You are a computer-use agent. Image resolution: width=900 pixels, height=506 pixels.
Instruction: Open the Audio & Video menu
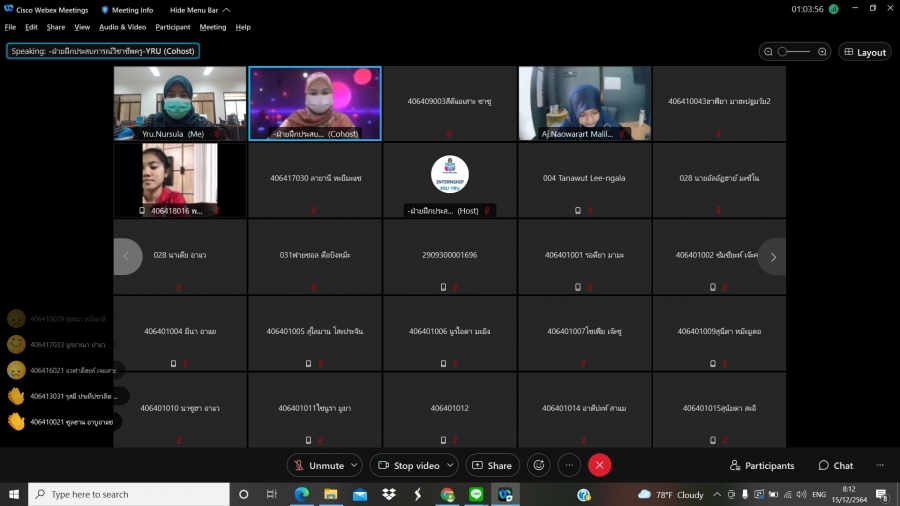pos(122,27)
